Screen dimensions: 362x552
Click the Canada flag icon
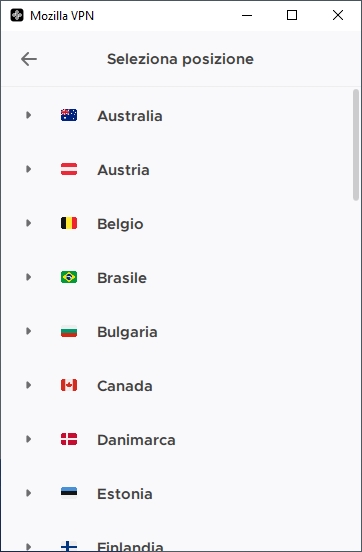click(69, 385)
